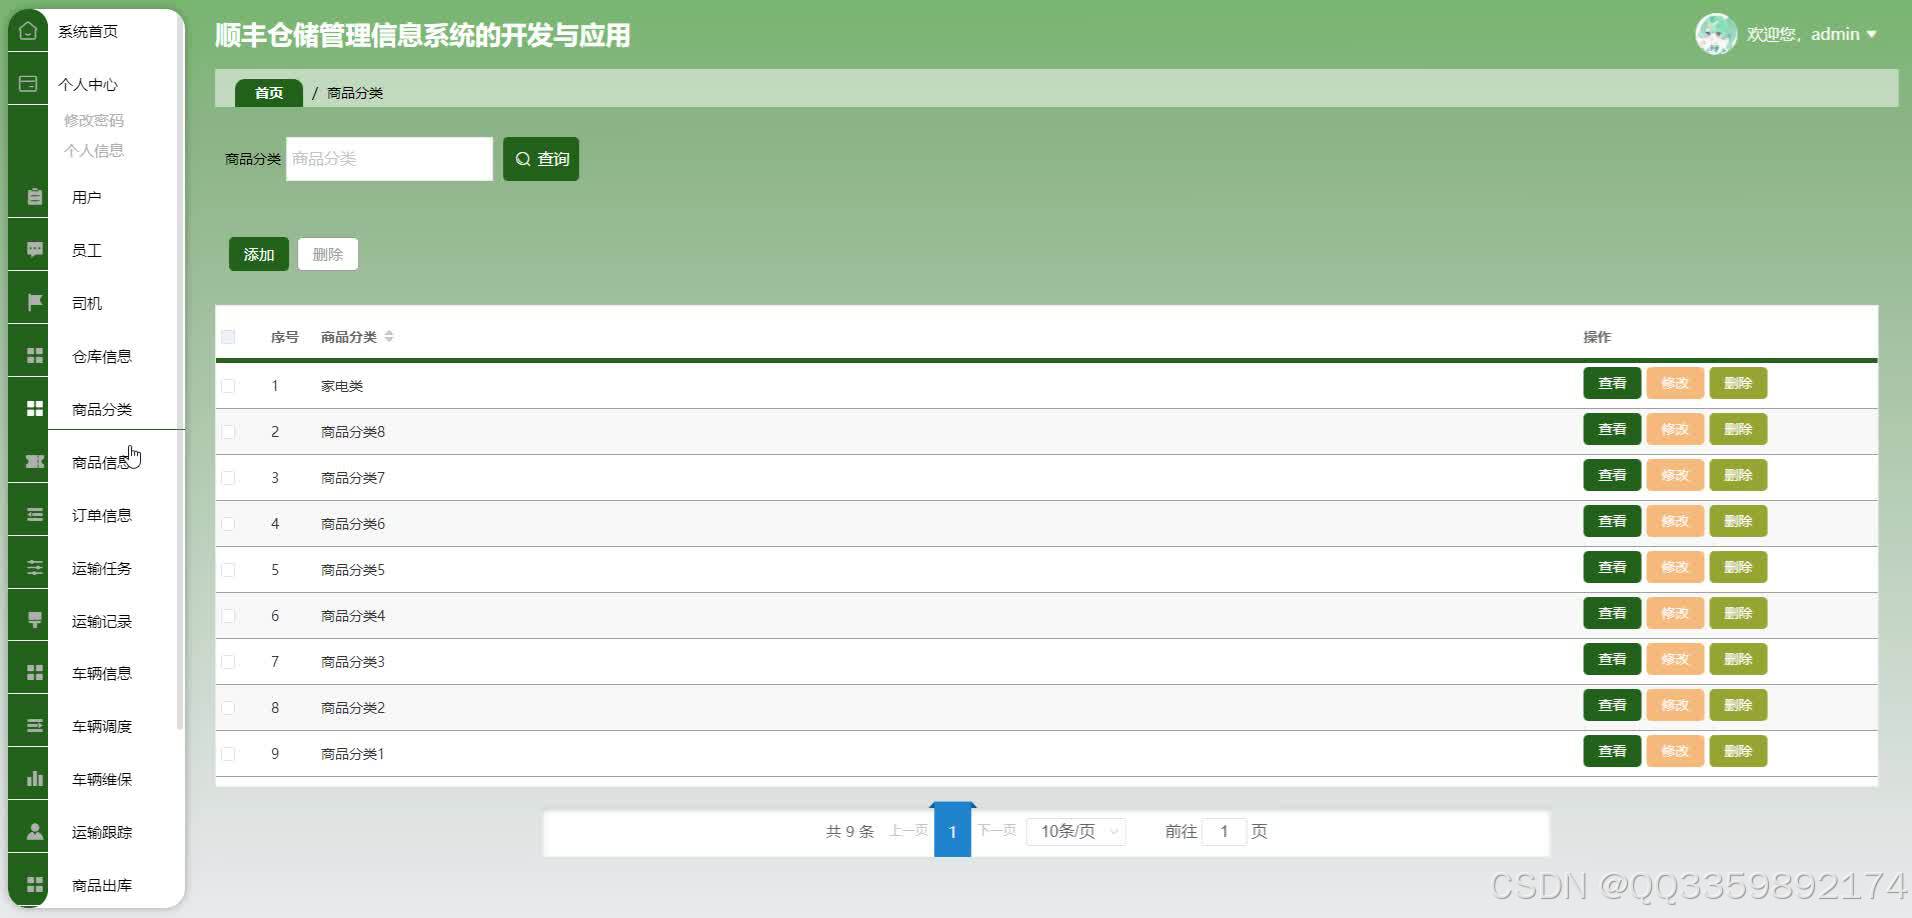
Task: Check the box for row 商品分类5
Action: pyautogui.click(x=228, y=570)
